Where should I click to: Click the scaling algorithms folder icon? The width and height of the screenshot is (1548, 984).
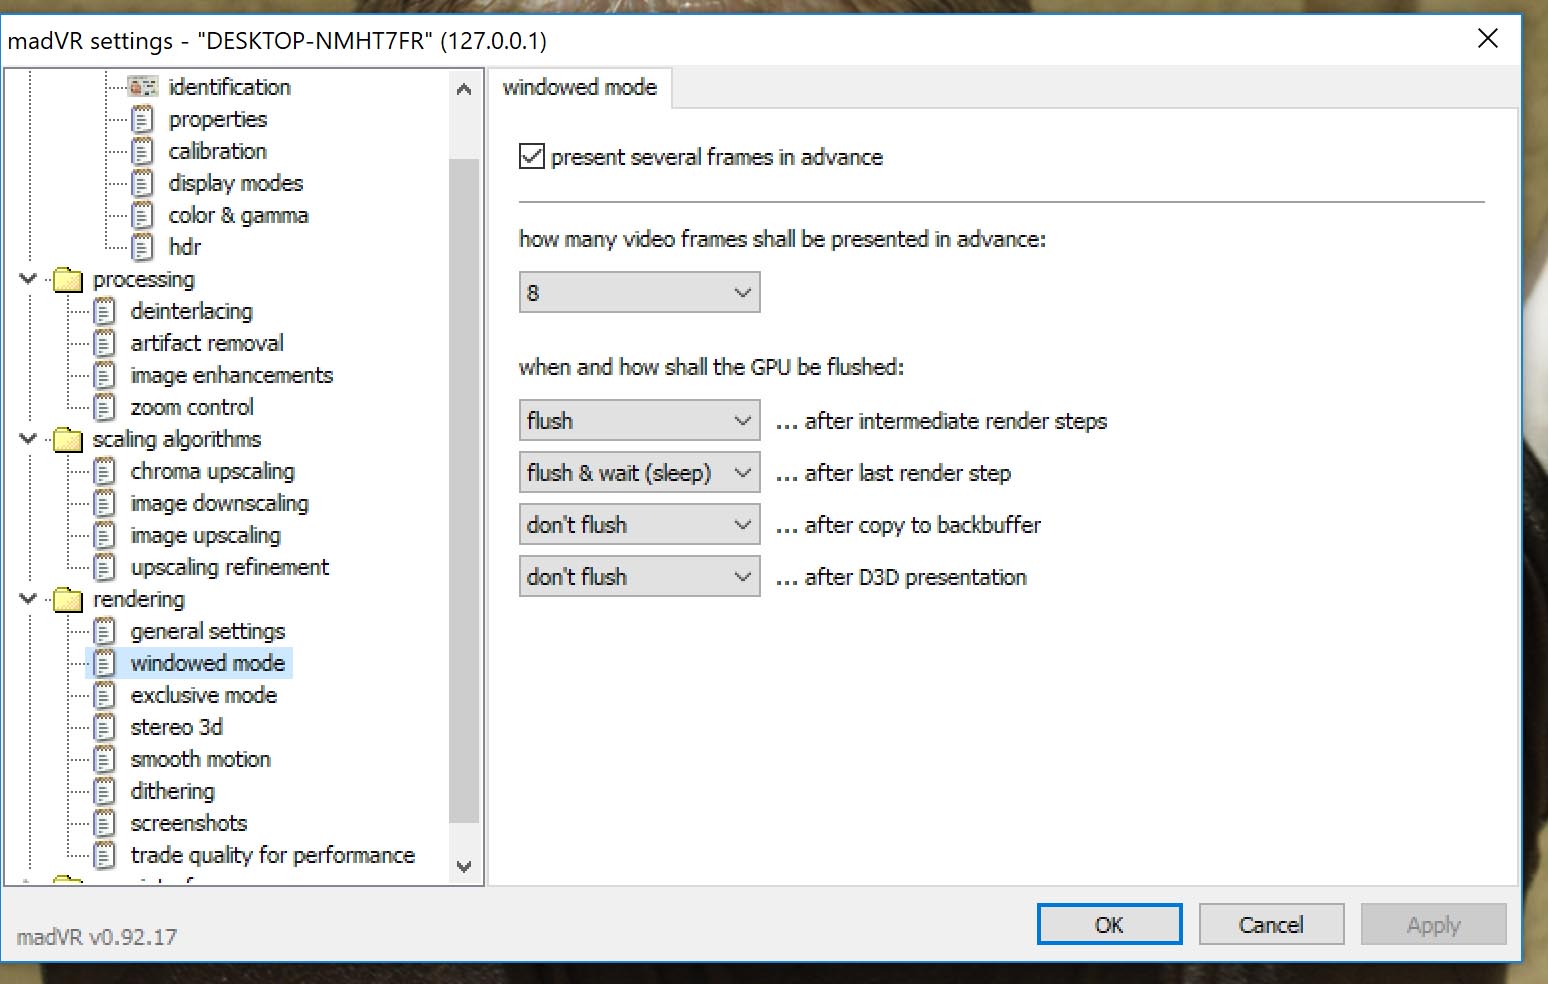click(68, 439)
